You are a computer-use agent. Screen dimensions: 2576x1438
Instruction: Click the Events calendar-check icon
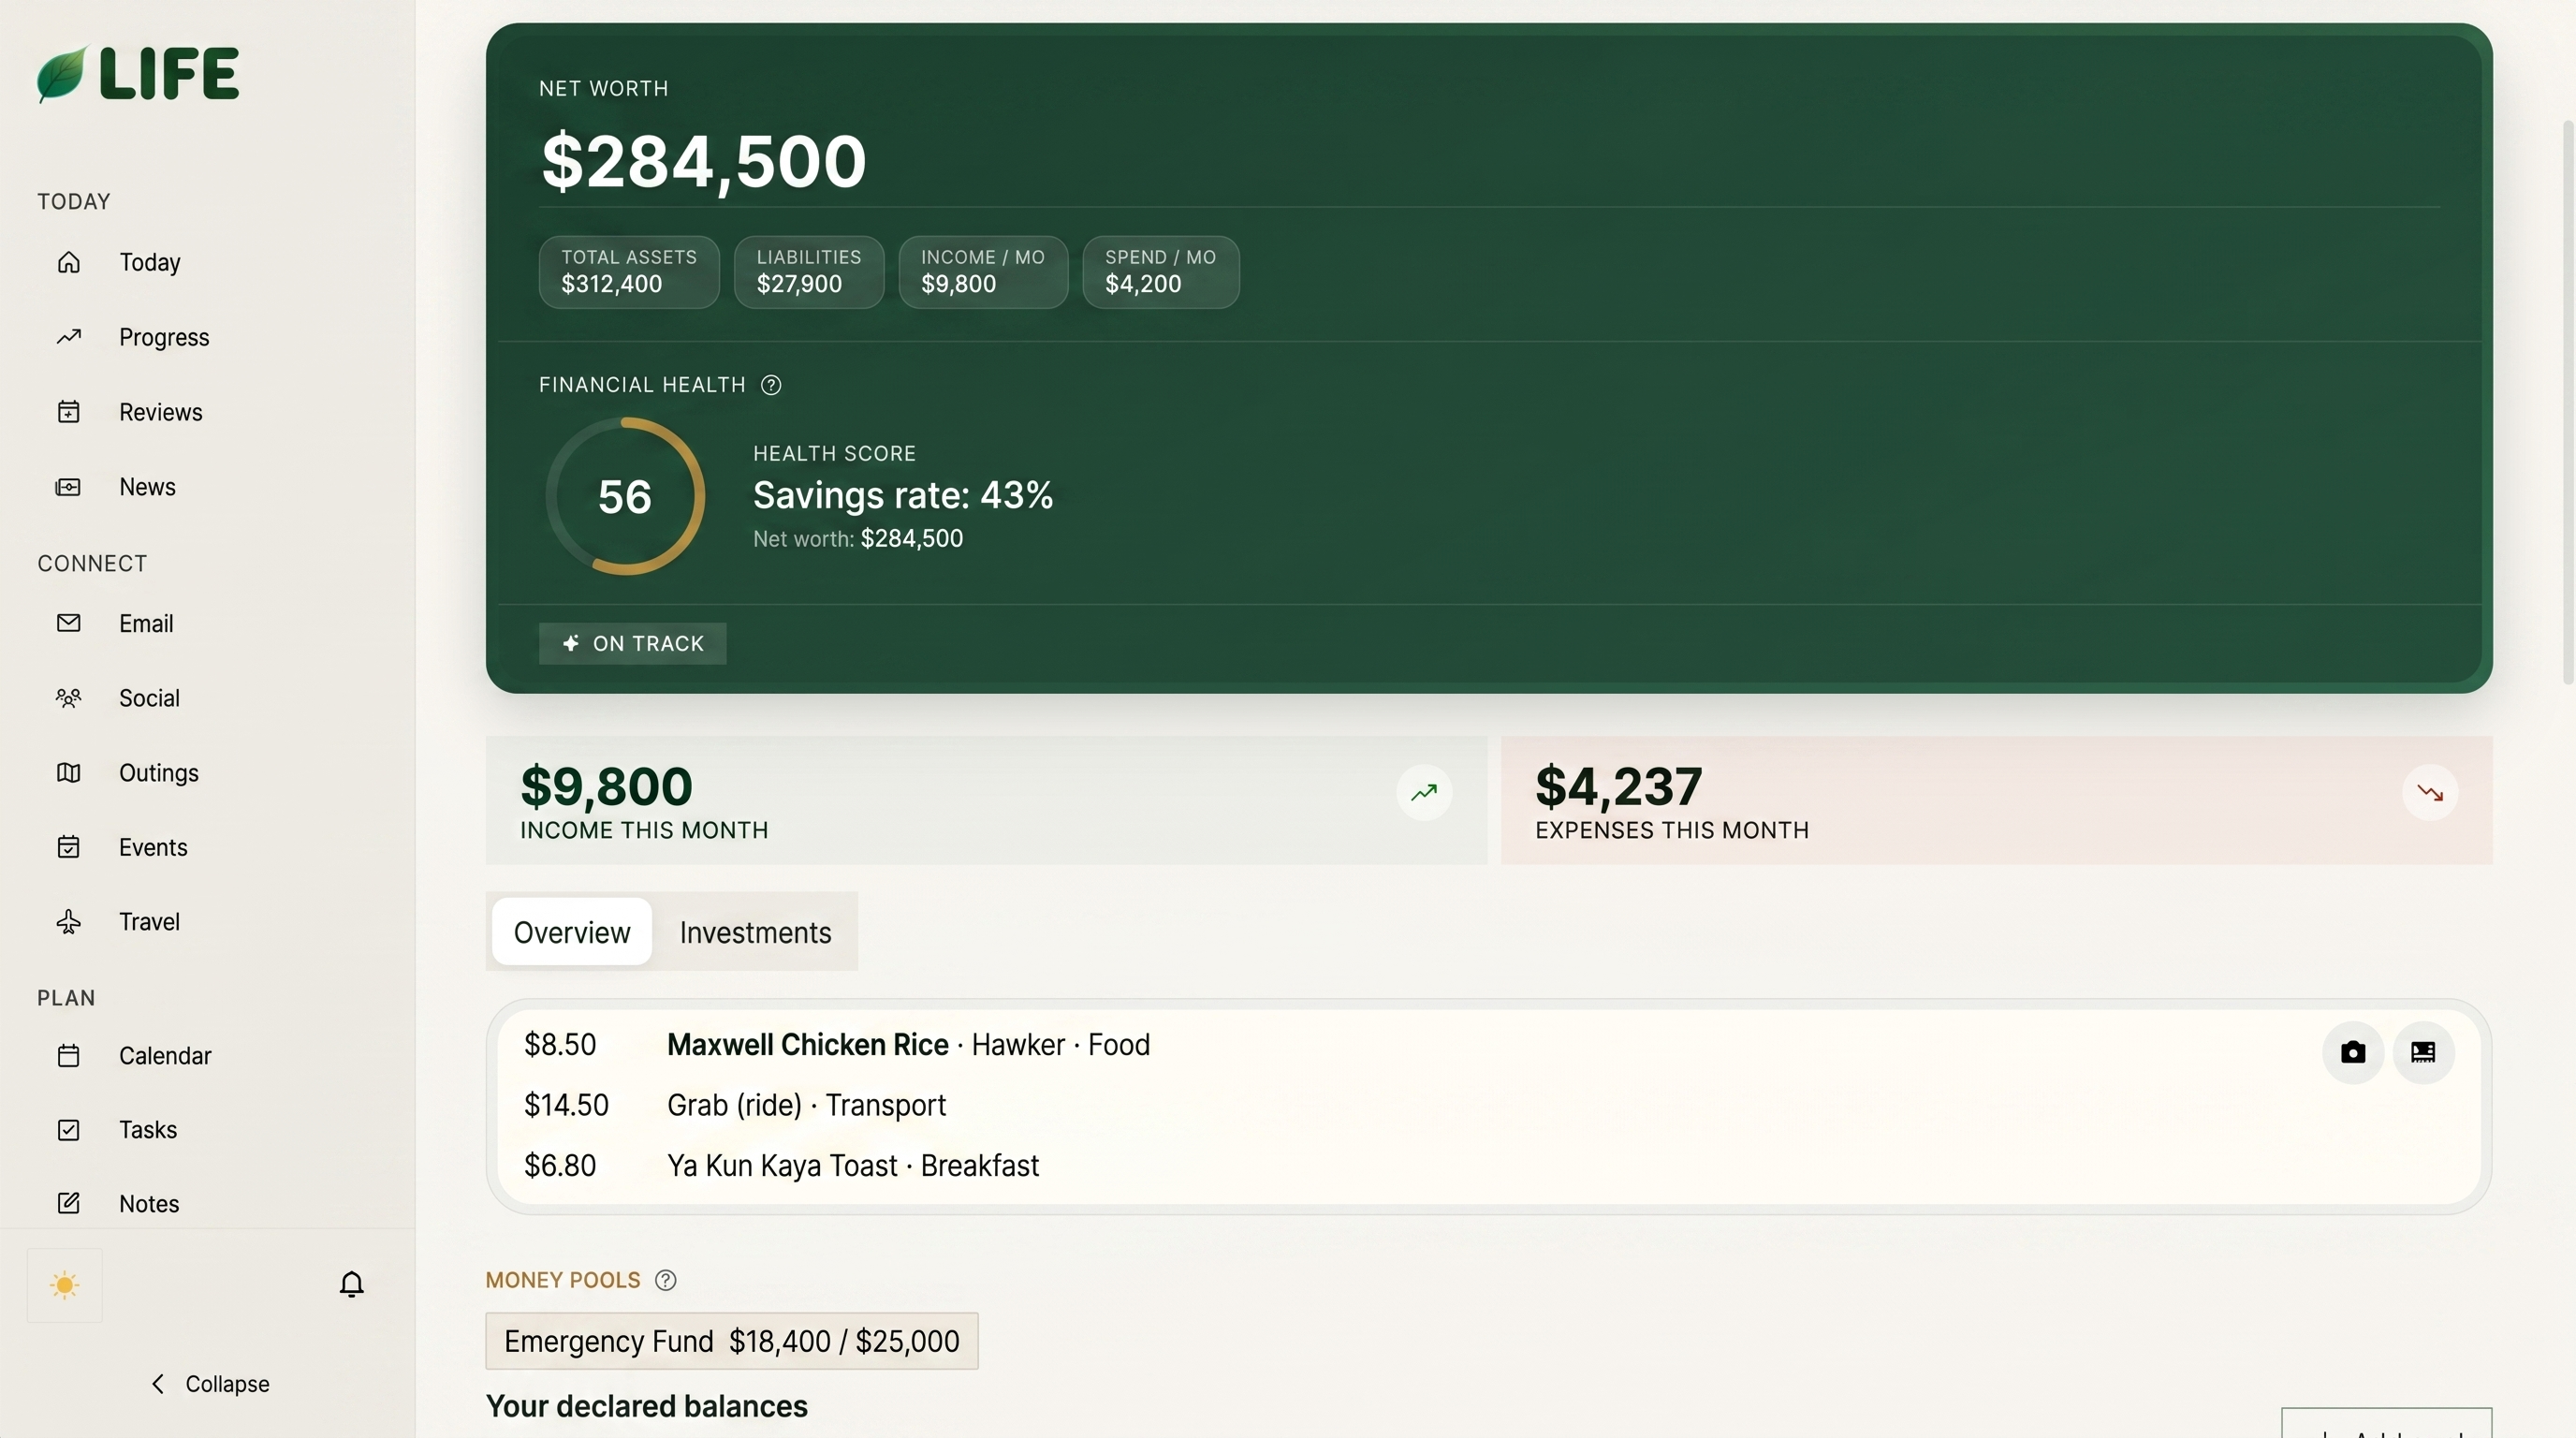[68, 847]
